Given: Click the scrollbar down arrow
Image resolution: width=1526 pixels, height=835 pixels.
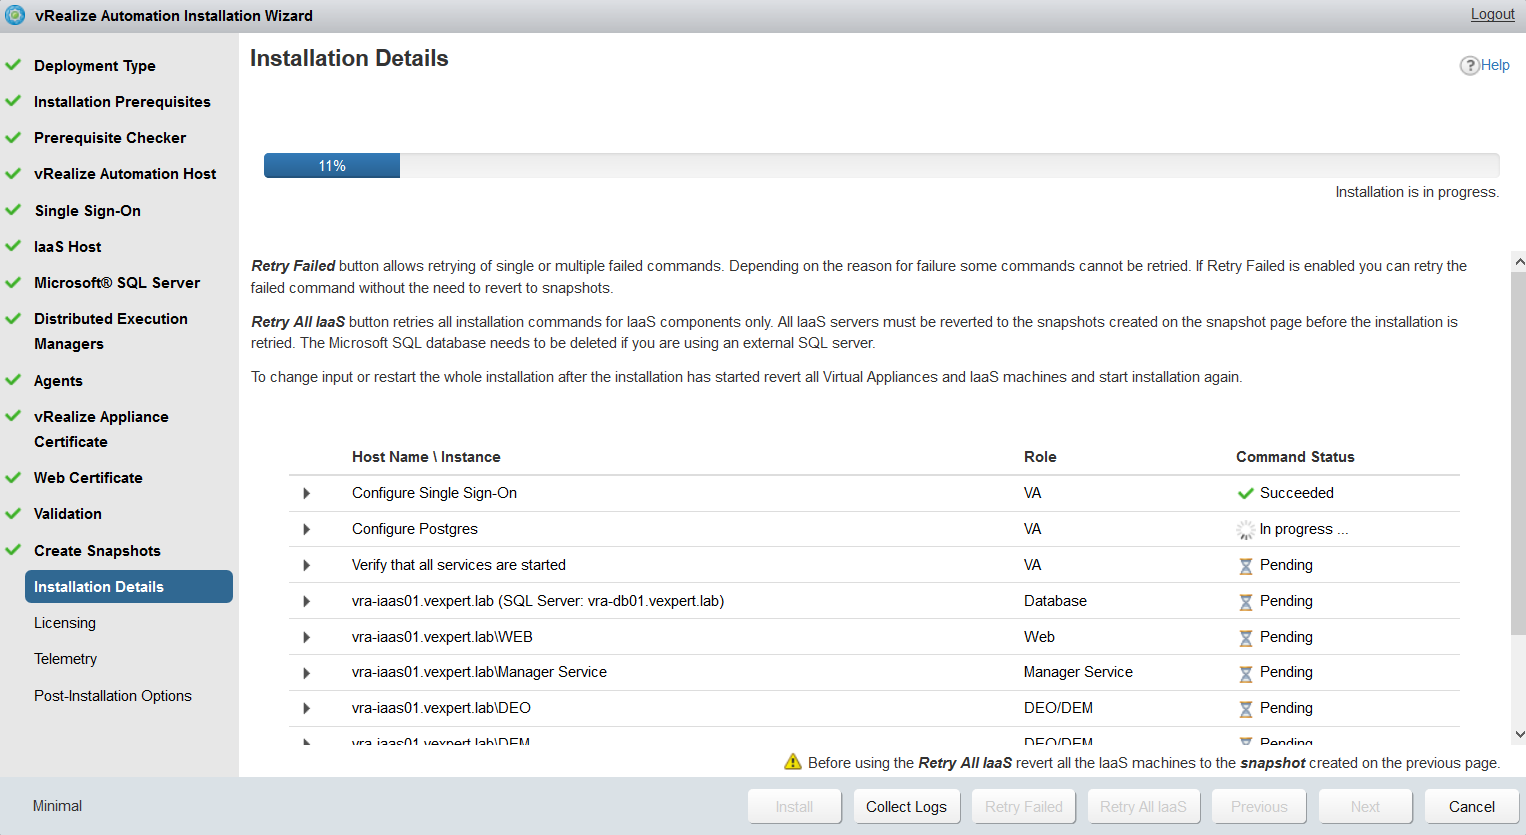Looking at the screenshot, I should coord(1519,734).
